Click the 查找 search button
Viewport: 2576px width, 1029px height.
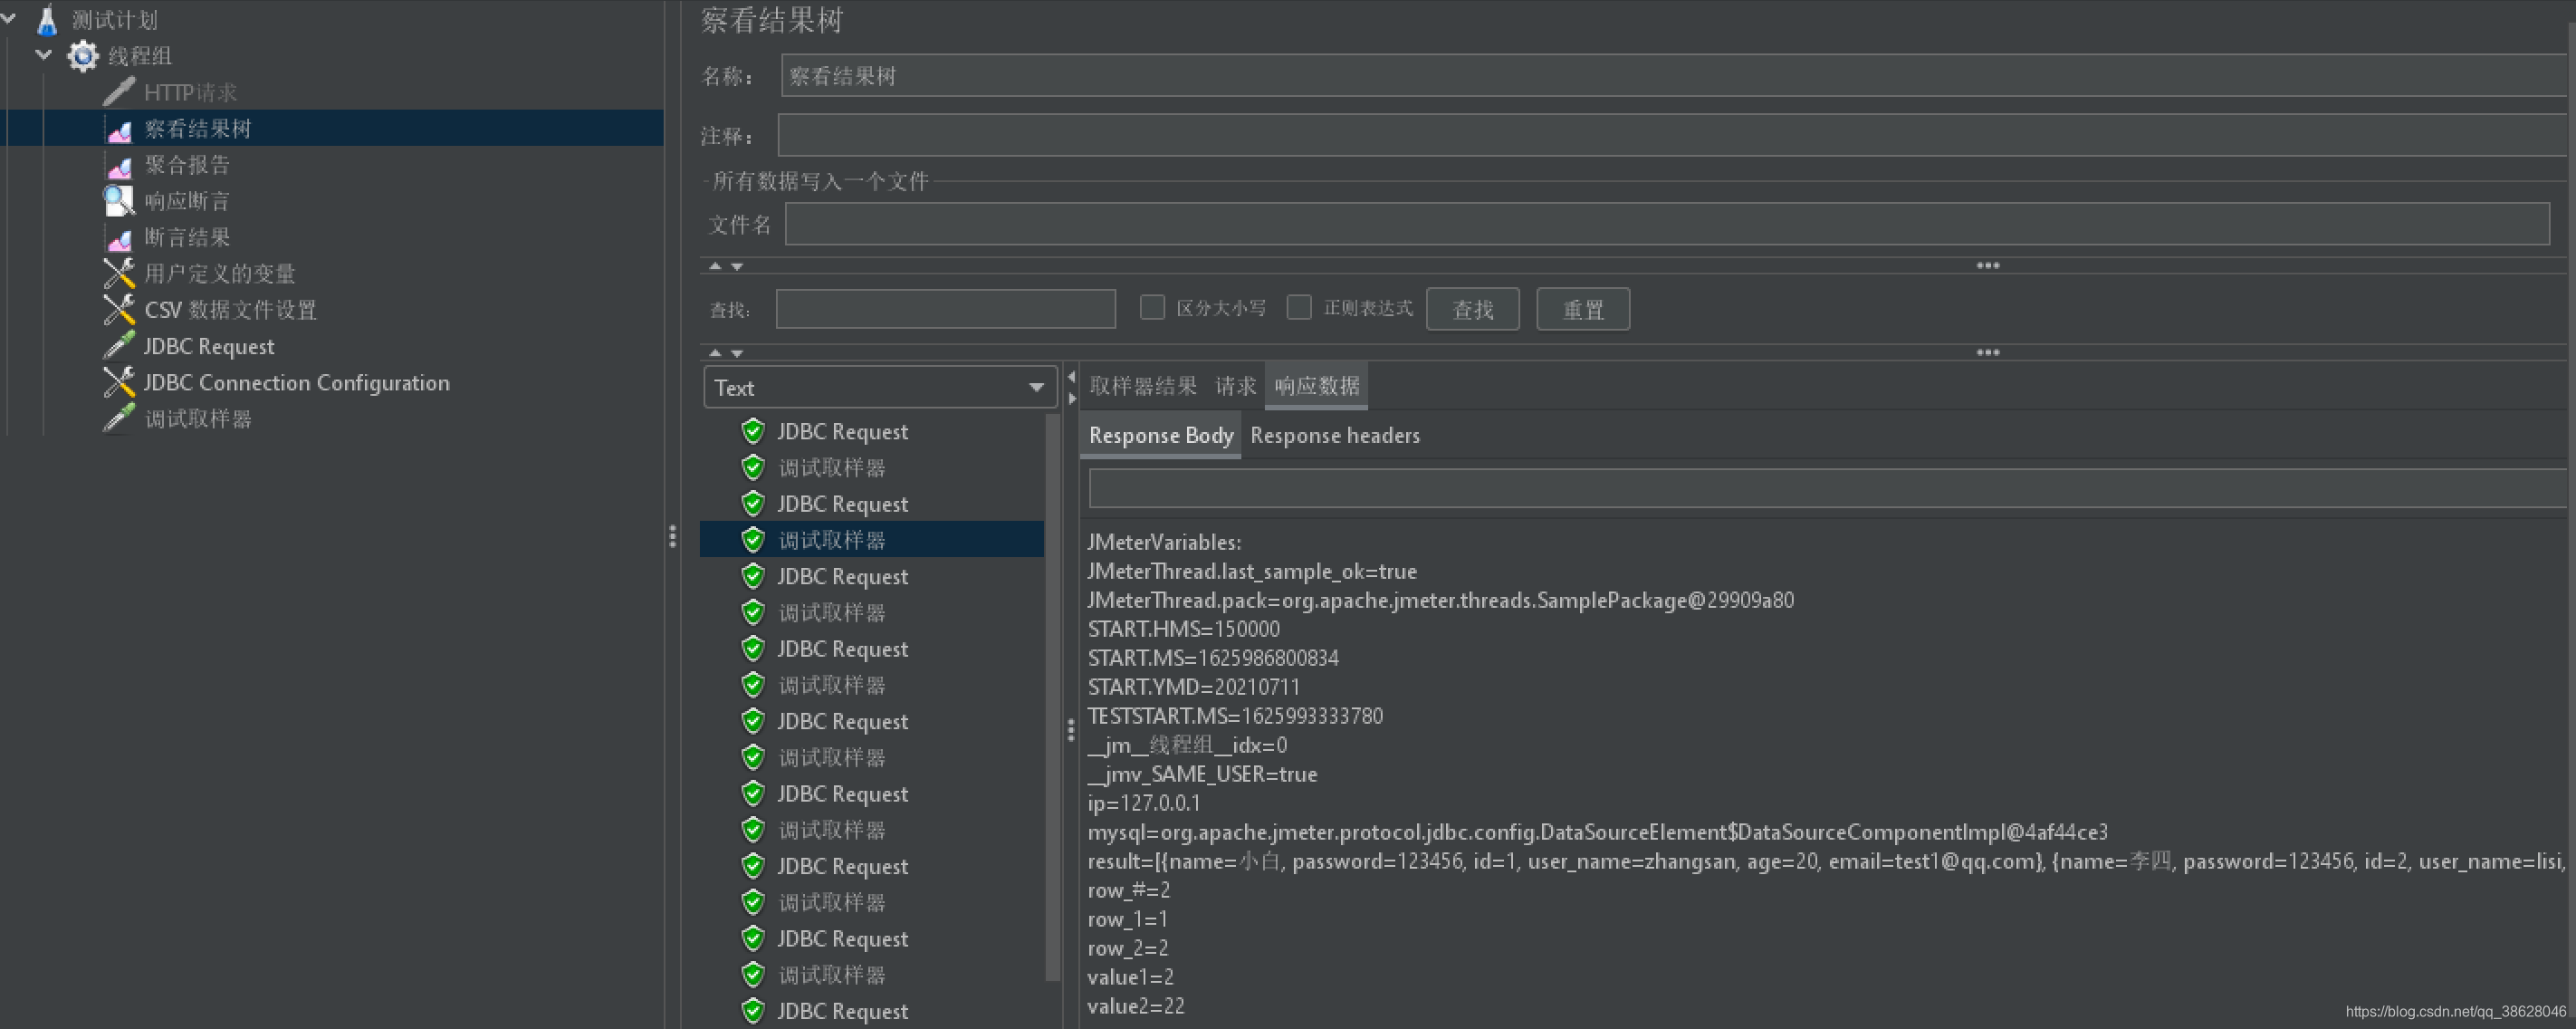tap(1472, 309)
